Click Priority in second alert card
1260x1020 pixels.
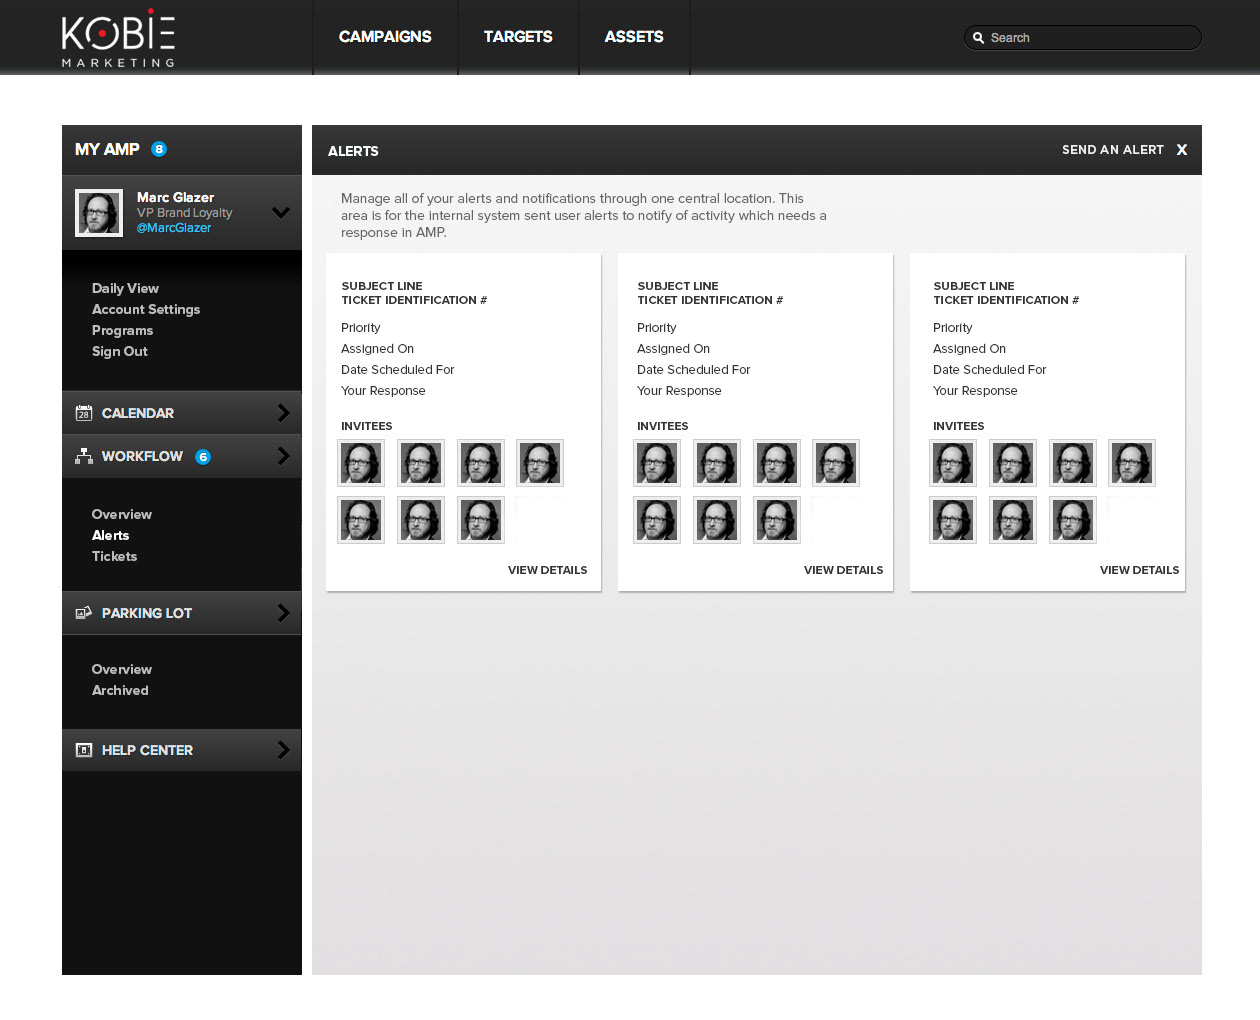pyautogui.click(x=657, y=328)
